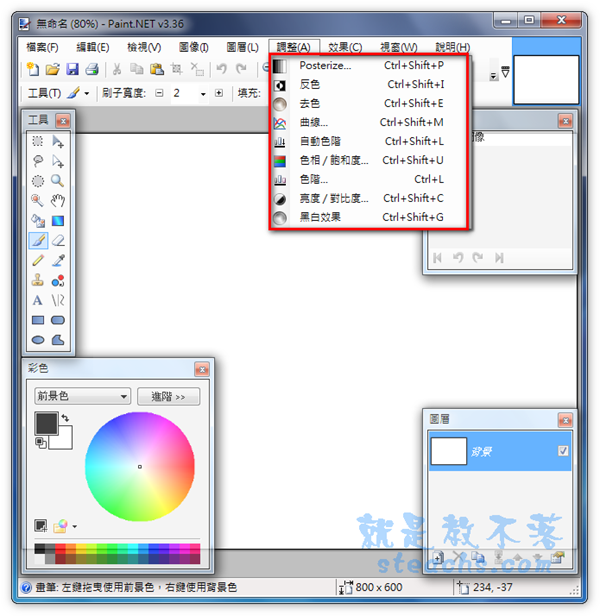Select the Rectangle Select tool

point(38,141)
